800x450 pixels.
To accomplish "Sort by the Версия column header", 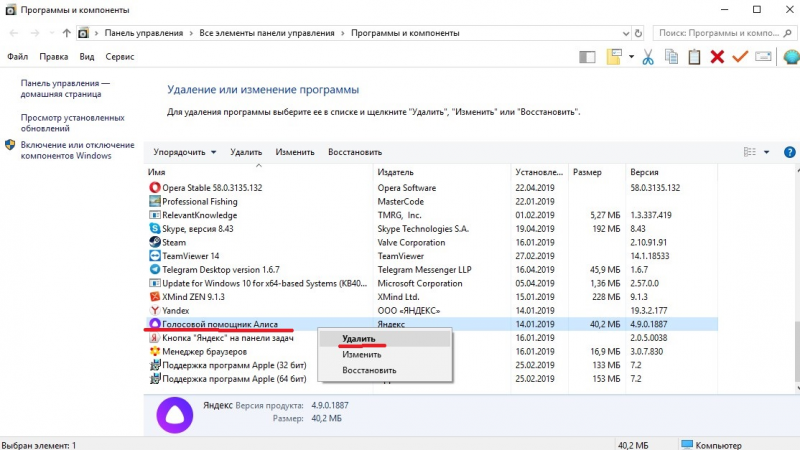I will click(x=671, y=172).
